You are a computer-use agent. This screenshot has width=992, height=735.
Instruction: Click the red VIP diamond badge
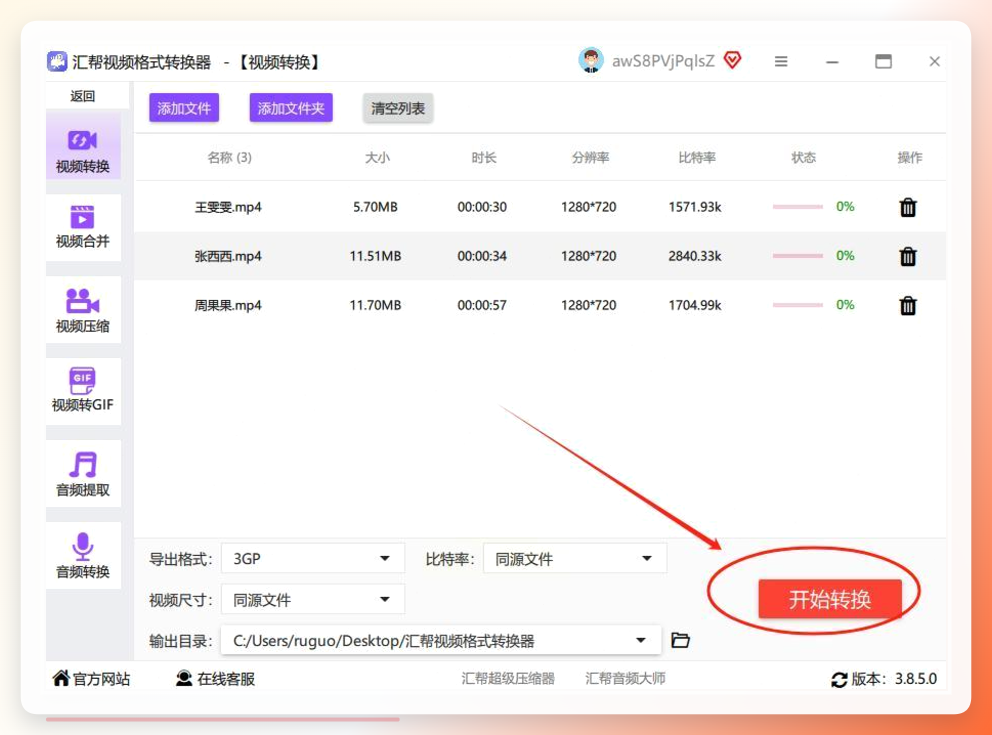733,60
